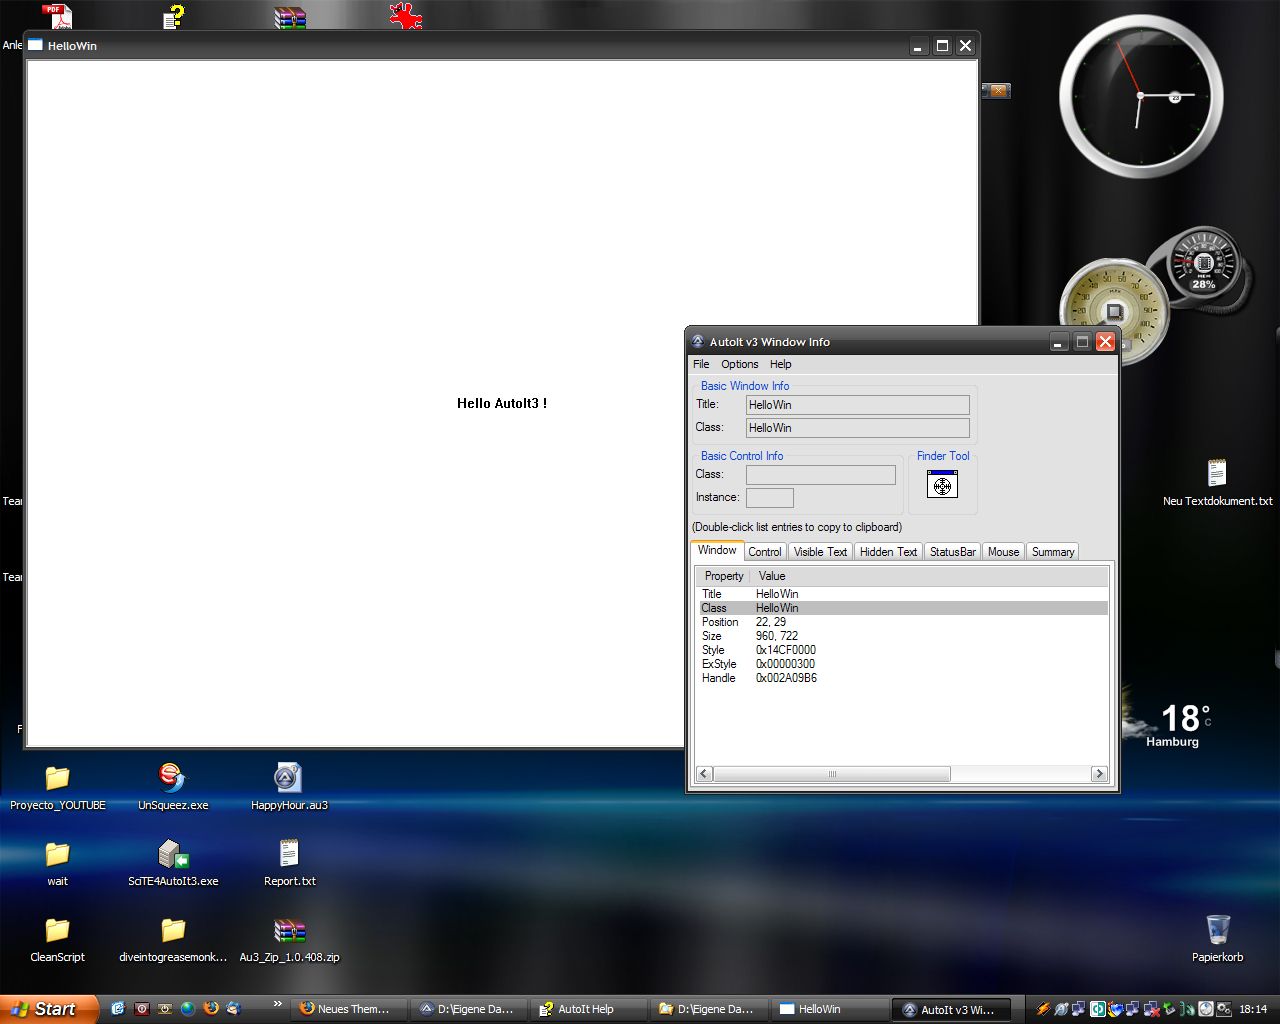Viewport: 1280px width, 1024px height.
Task: Expand the quick launch overflow chevron
Action: pos(277,1004)
